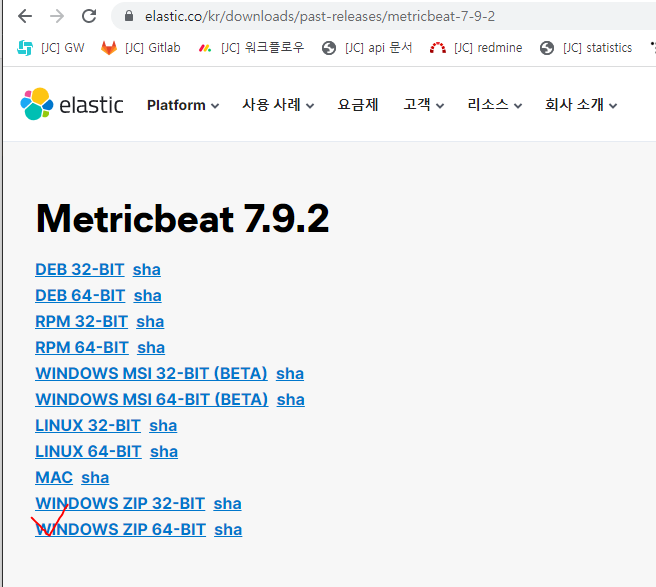Download the DEB 64-BIT package

(x=80, y=295)
